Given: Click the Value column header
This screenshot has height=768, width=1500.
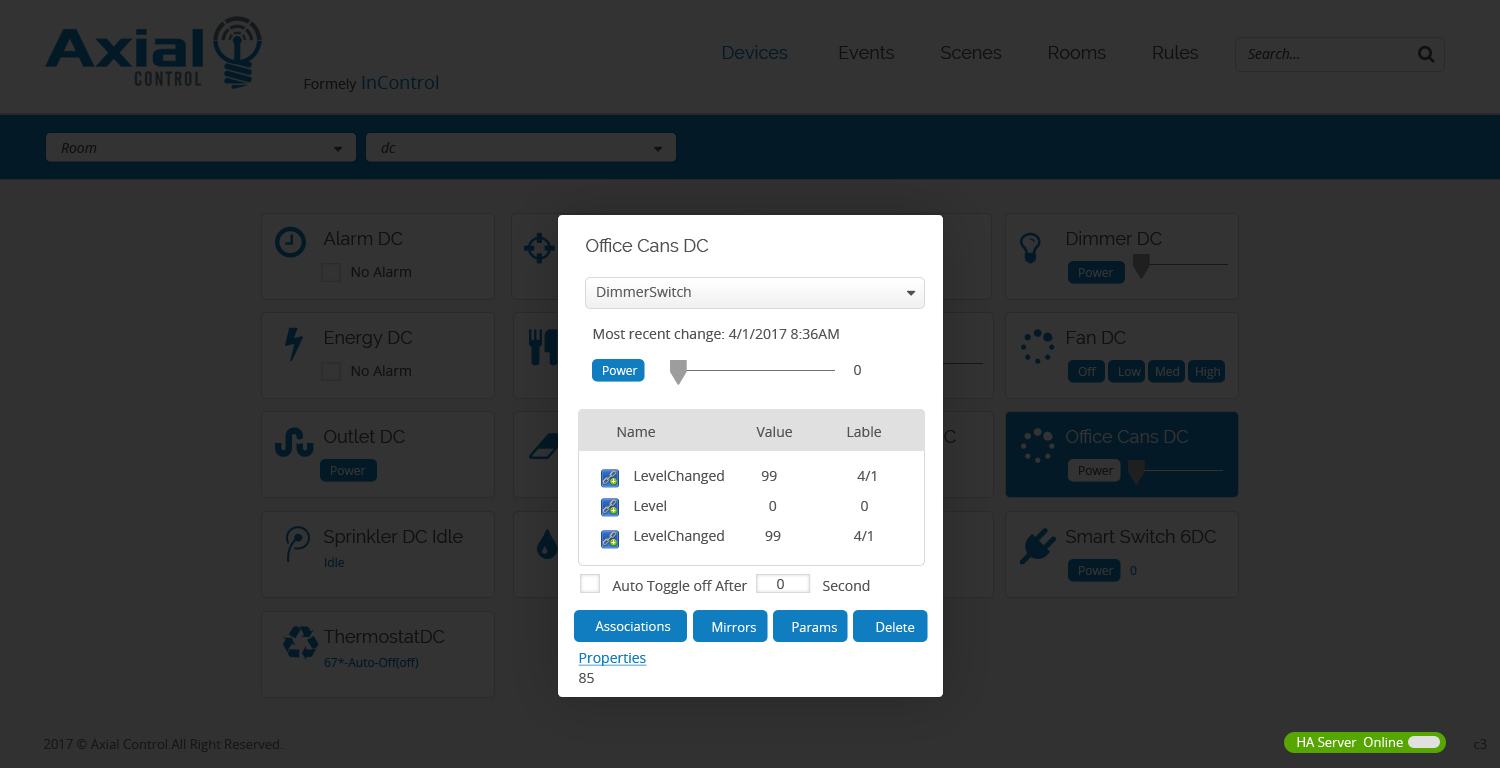Looking at the screenshot, I should (774, 432).
